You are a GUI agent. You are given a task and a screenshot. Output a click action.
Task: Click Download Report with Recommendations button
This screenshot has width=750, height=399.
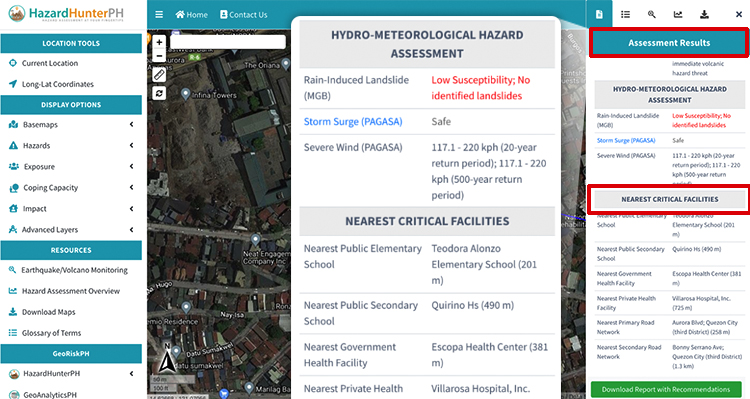(666, 389)
